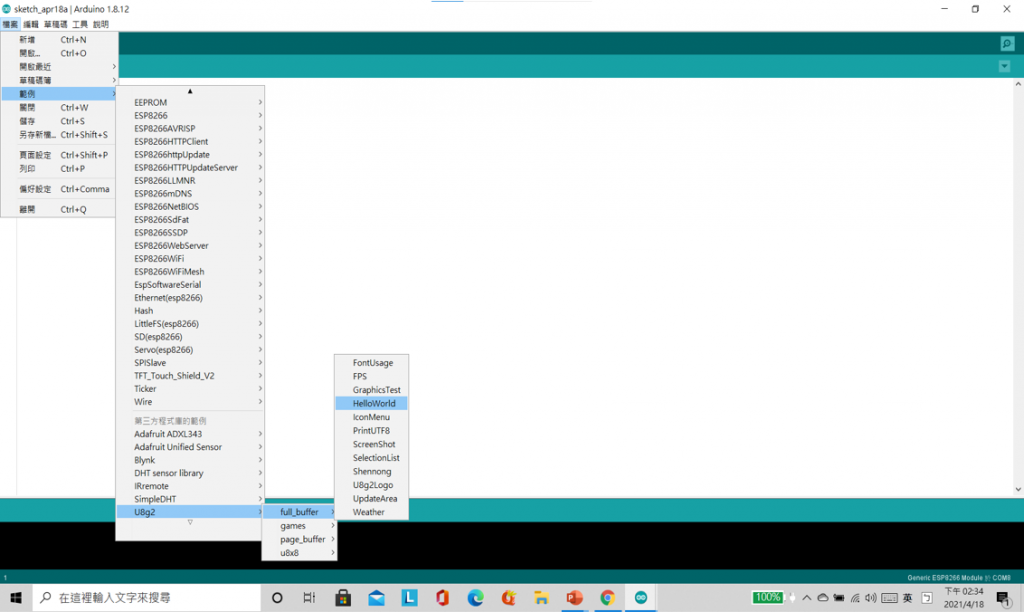Open the sketch tab dropdown arrow

[x=1004, y=66]
